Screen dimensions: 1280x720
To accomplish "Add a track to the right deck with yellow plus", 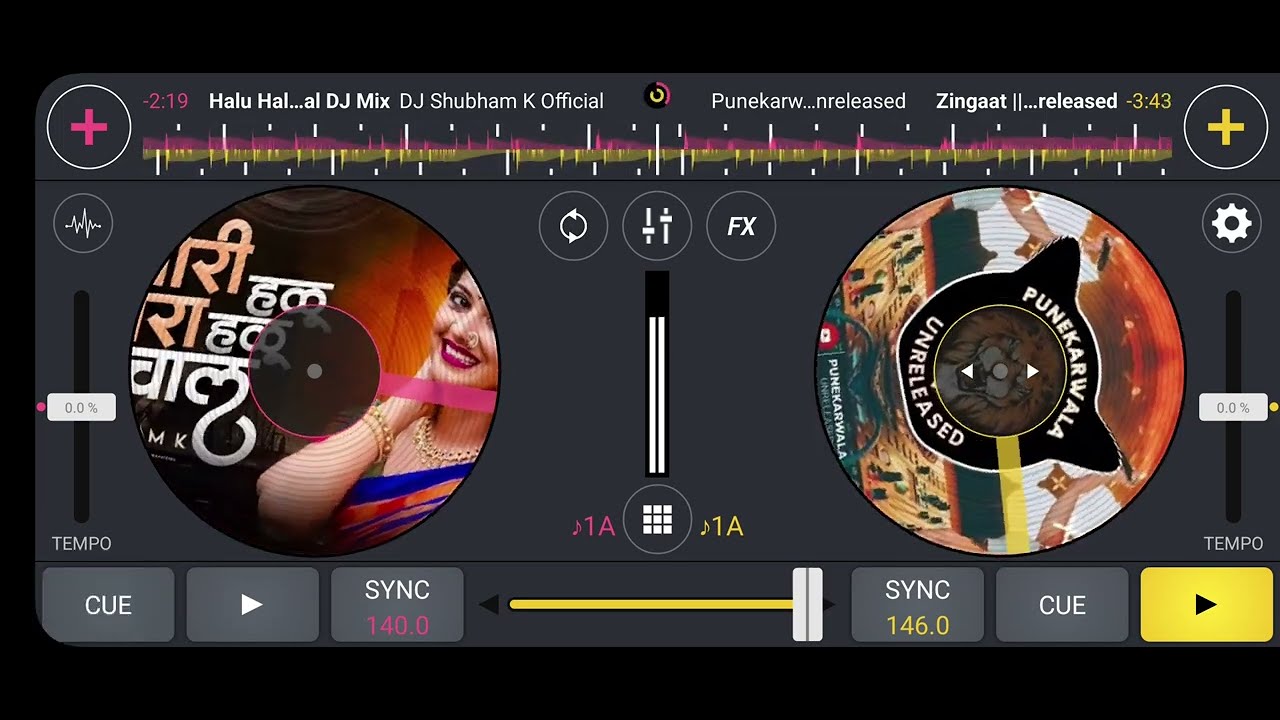I will click(x=1225, y=127).
